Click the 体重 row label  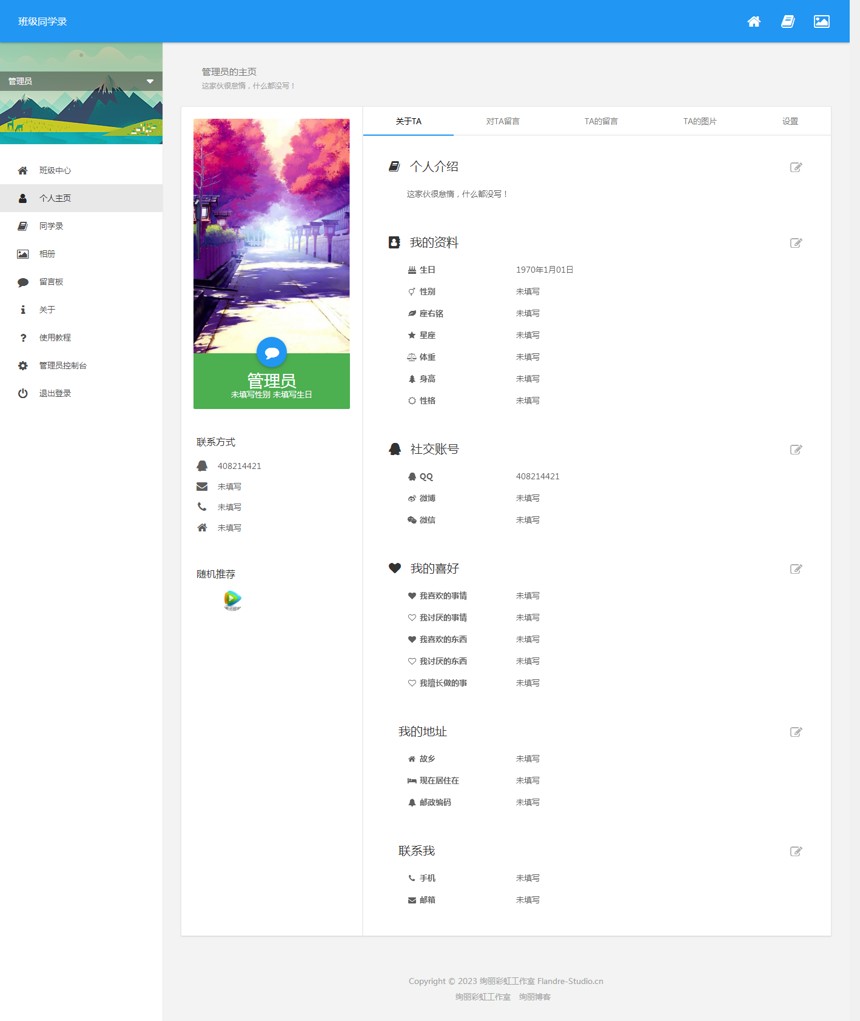[x=427, y=357]
